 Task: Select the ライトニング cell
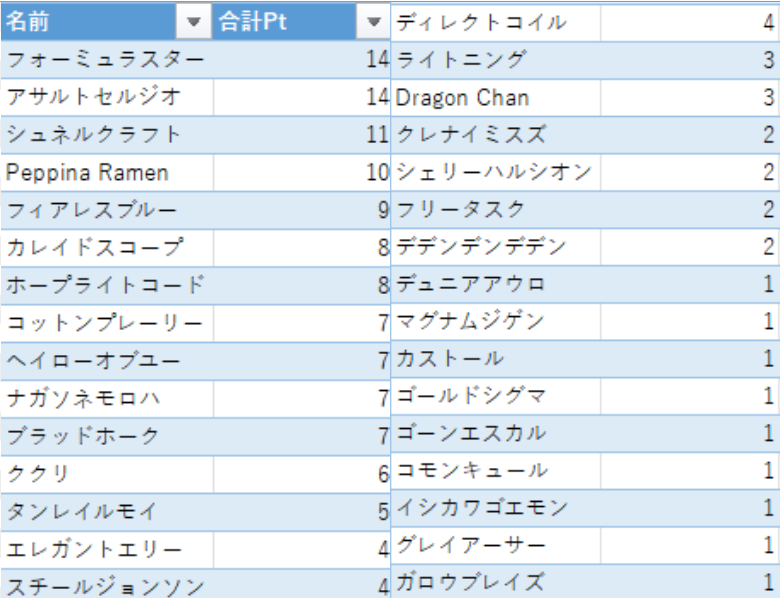[x=495, y=60]
